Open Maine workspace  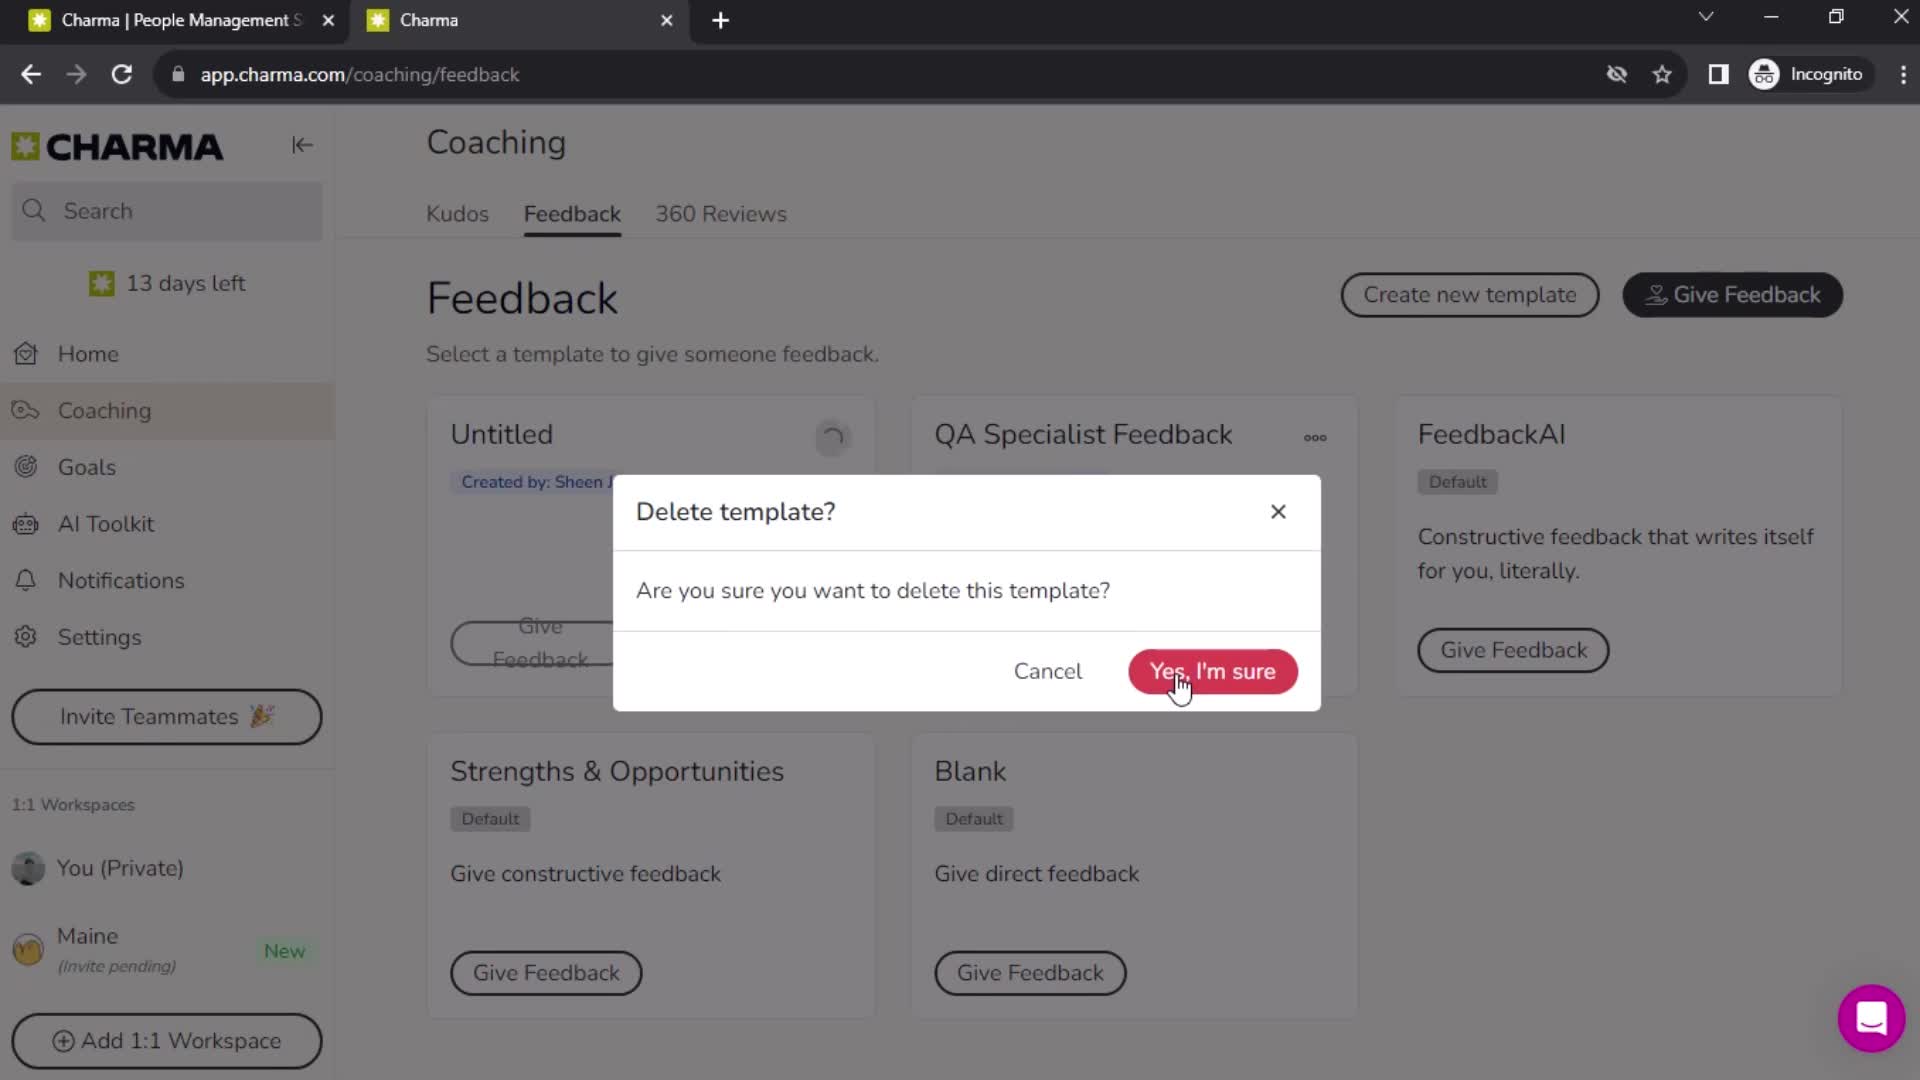point(167,949)
